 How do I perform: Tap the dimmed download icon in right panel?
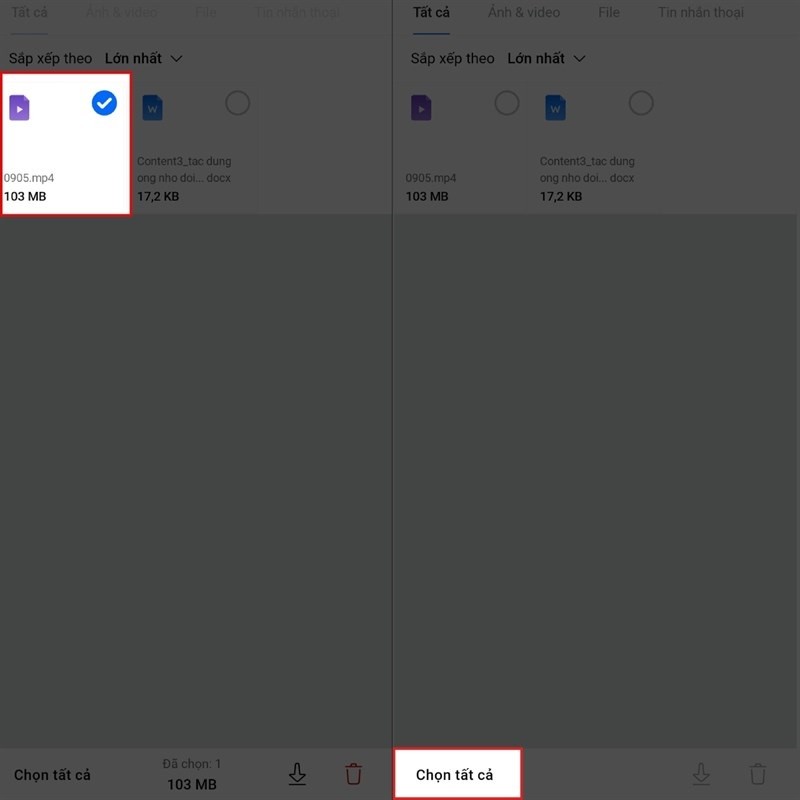[x=701, y=773]
